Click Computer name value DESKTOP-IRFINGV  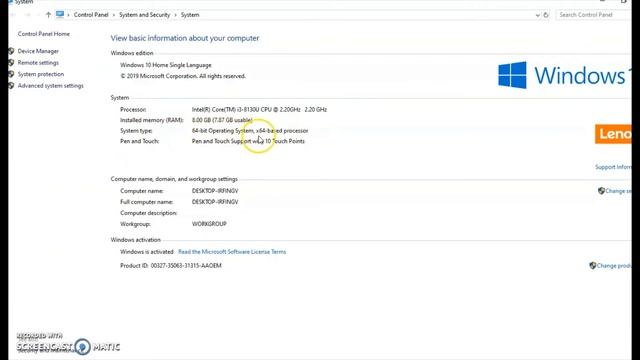[215, 191]
